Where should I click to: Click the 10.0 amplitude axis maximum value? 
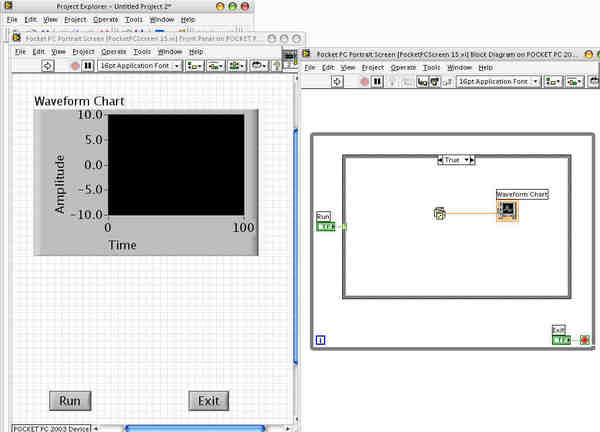pyautogui.click(x=90, y=114)
